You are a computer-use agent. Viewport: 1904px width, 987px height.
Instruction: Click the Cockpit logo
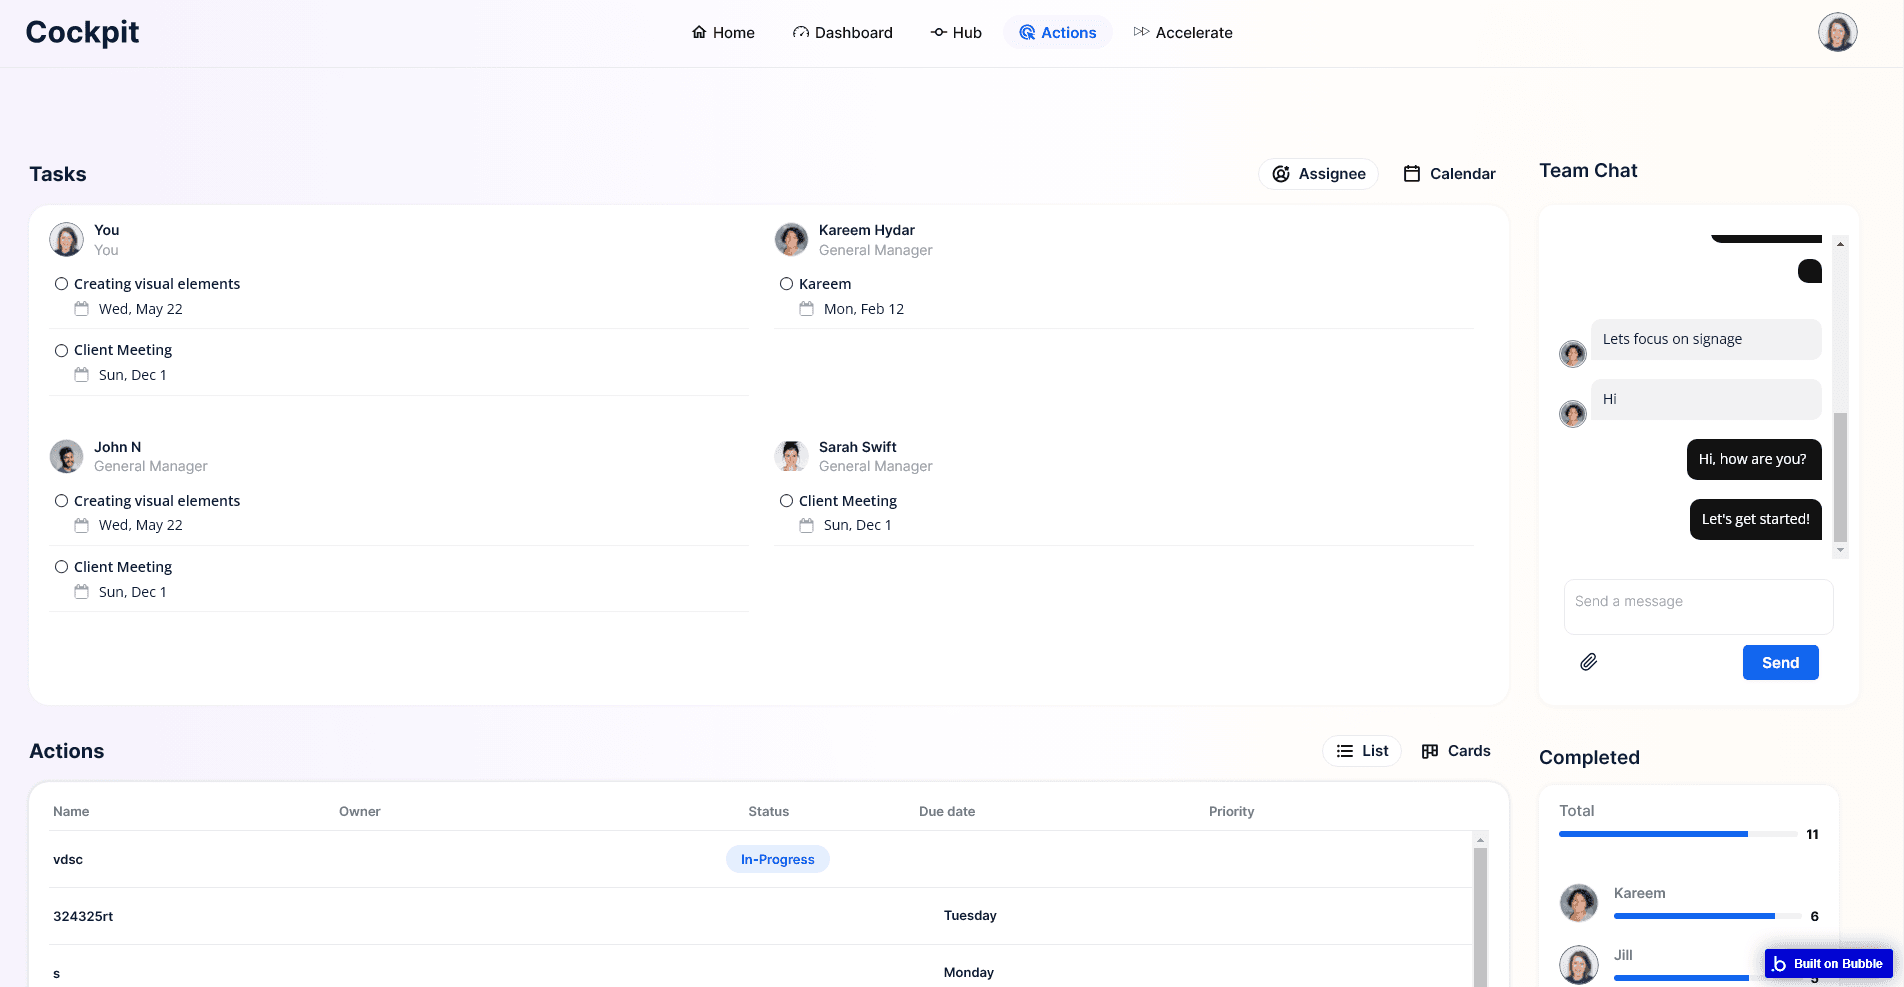click(x=82, y=32)
